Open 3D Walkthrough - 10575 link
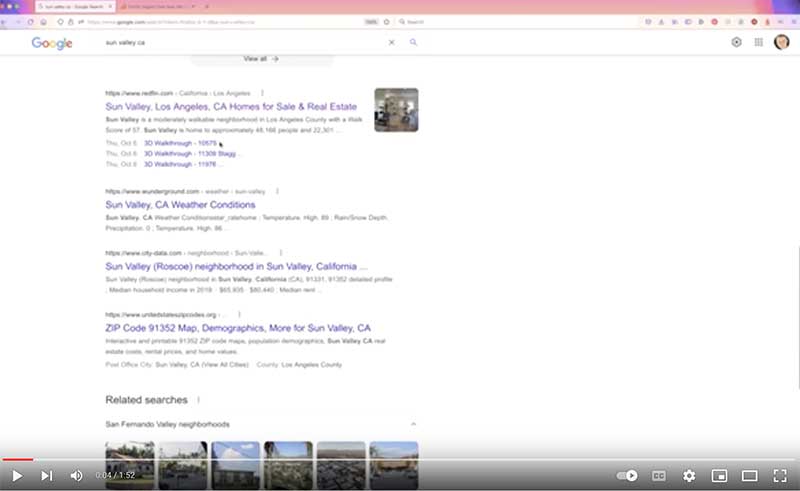 (180, 143)
